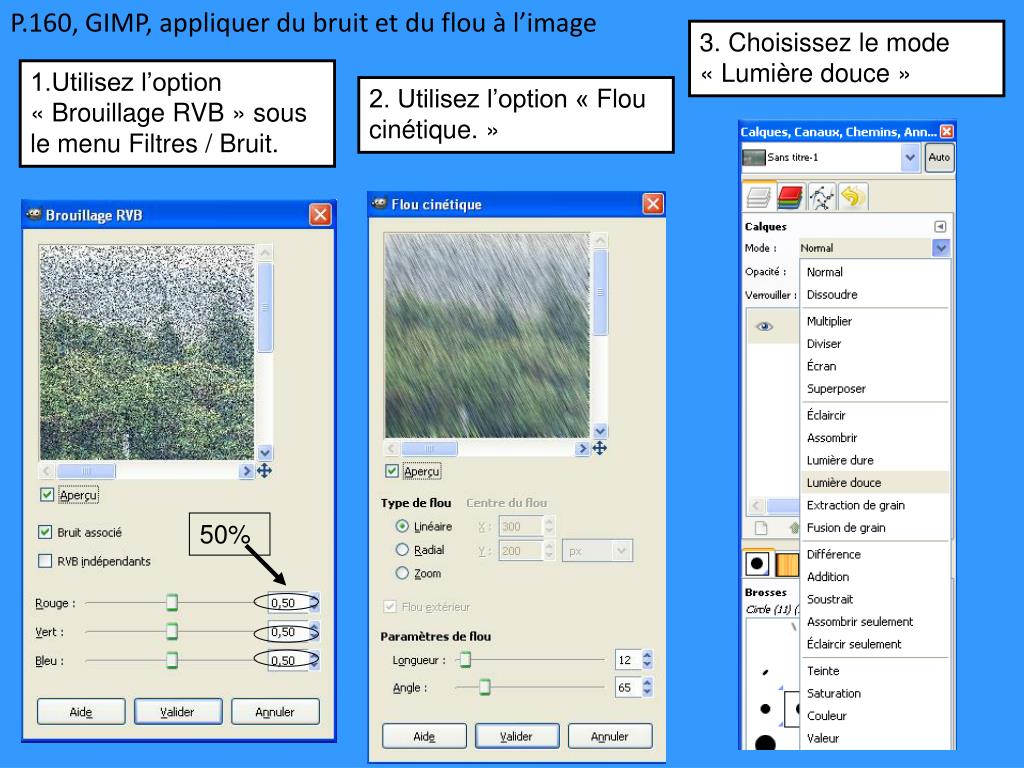
Task: Close the Flou cinétique dialog
Action: pyautogui.click(x=653, y=204)
